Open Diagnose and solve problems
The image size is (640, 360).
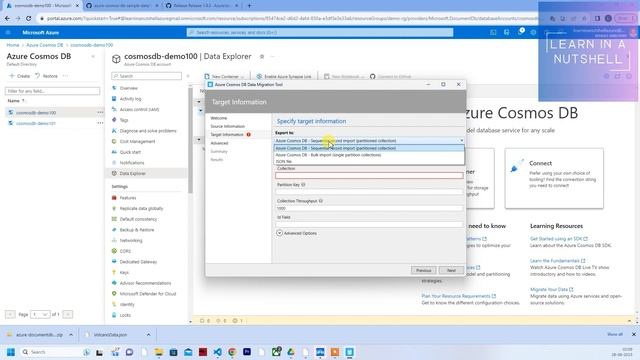[x=148, y=131]
